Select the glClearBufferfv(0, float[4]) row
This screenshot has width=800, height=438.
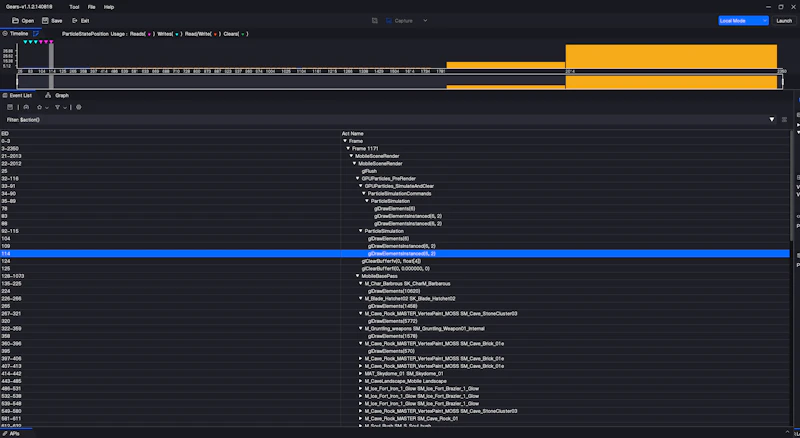[395, 261]
